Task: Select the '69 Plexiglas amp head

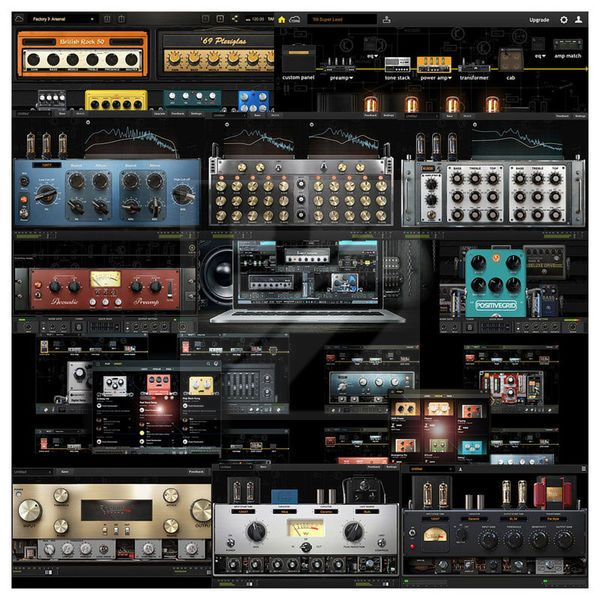Action: tap(217, 54)
